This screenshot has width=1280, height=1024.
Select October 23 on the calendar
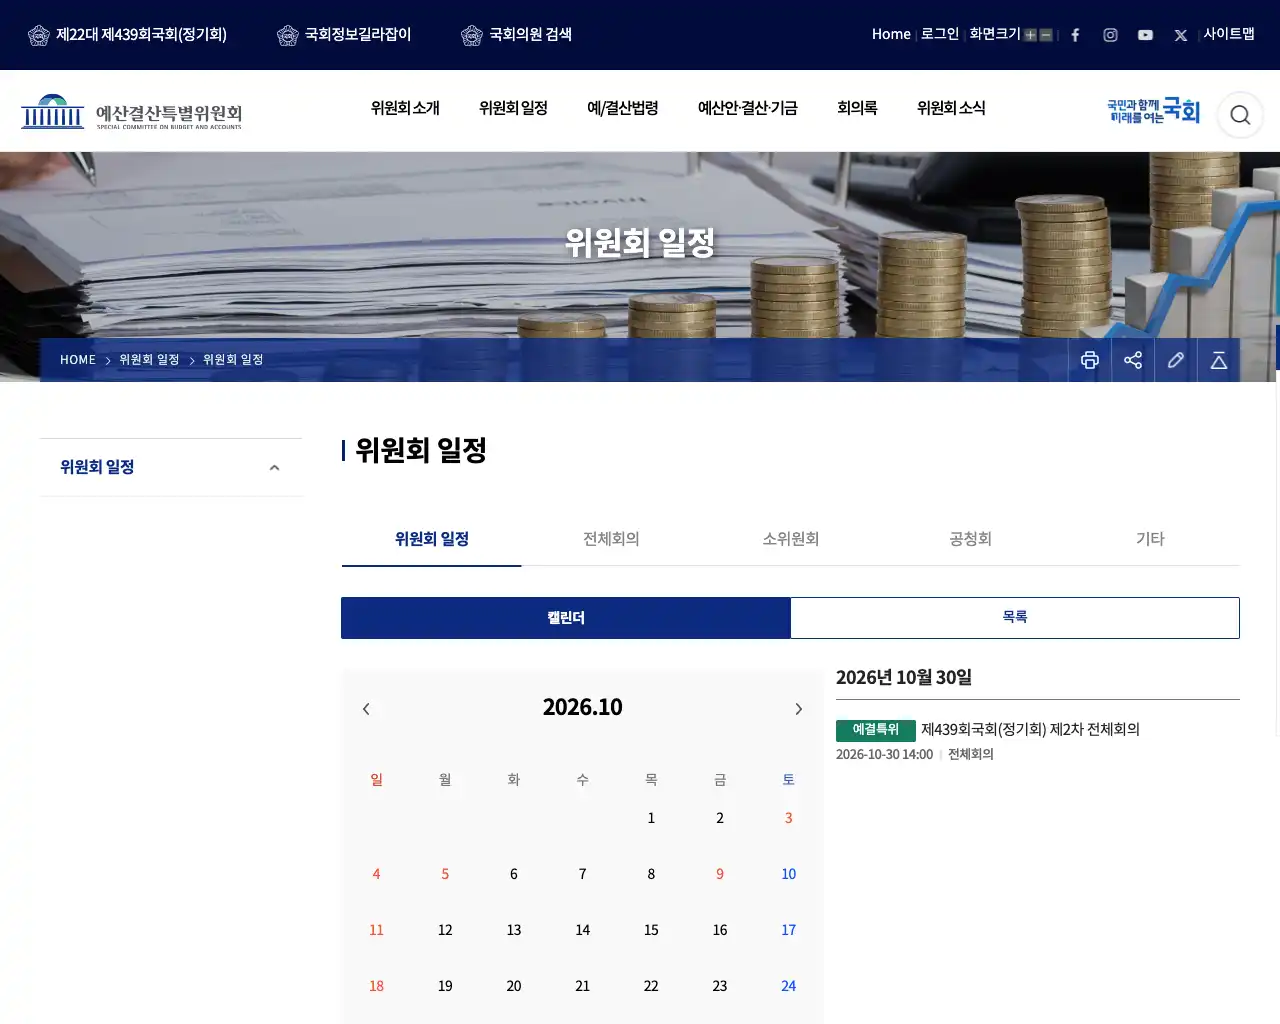tap(720, 986)
